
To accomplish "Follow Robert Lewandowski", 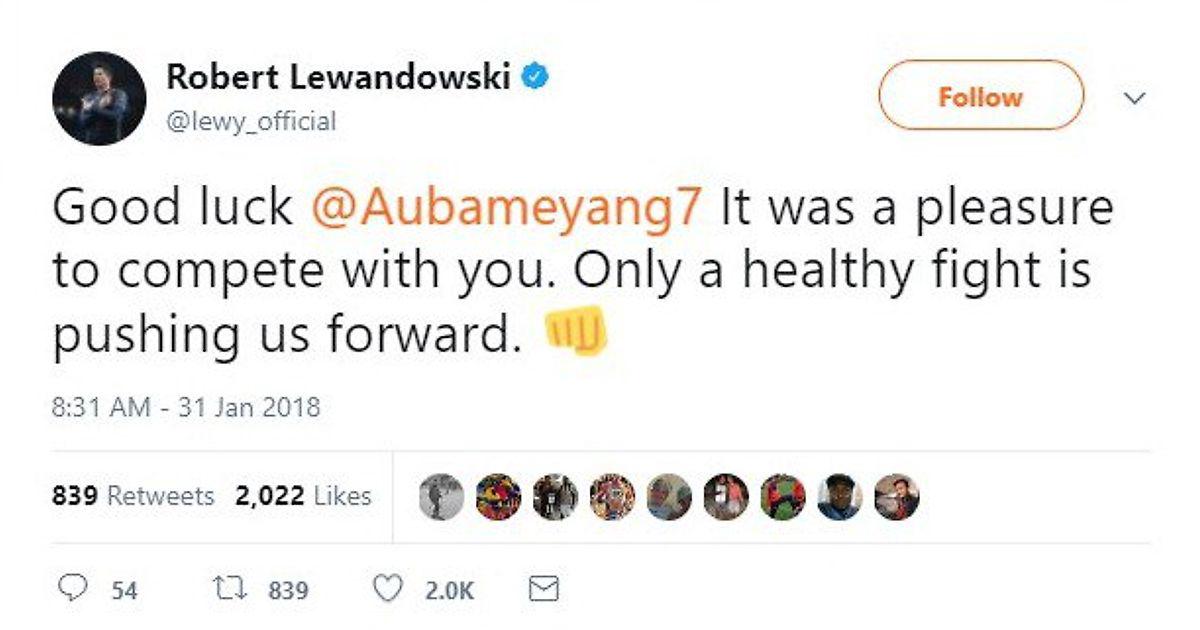I will 981,96.
